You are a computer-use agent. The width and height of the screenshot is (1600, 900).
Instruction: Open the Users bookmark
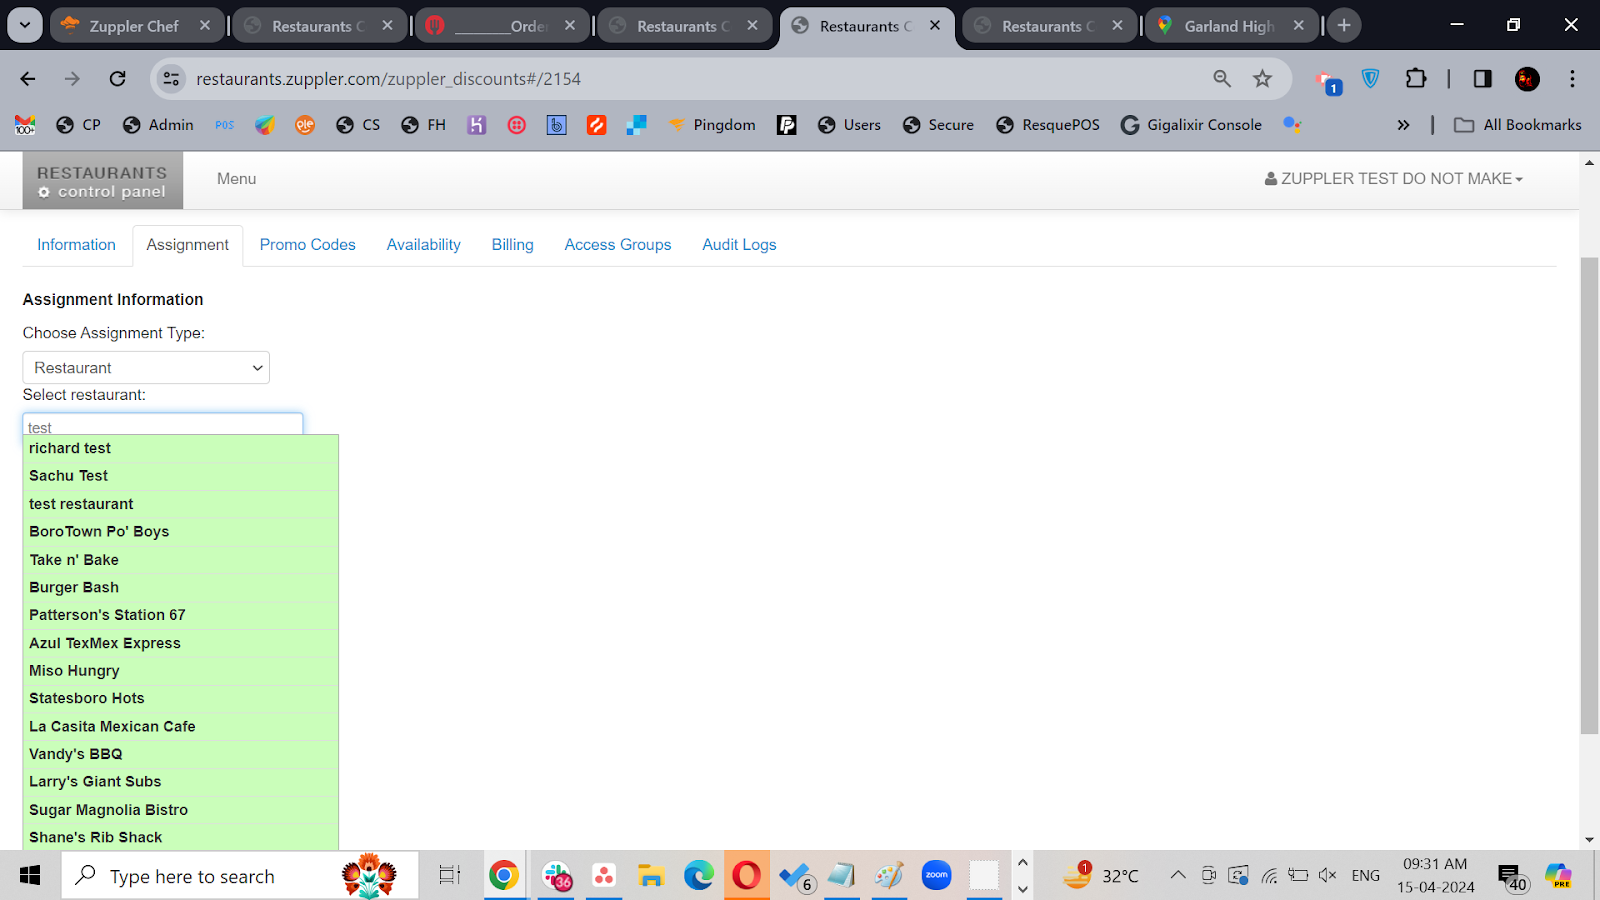tap(850, 125)
